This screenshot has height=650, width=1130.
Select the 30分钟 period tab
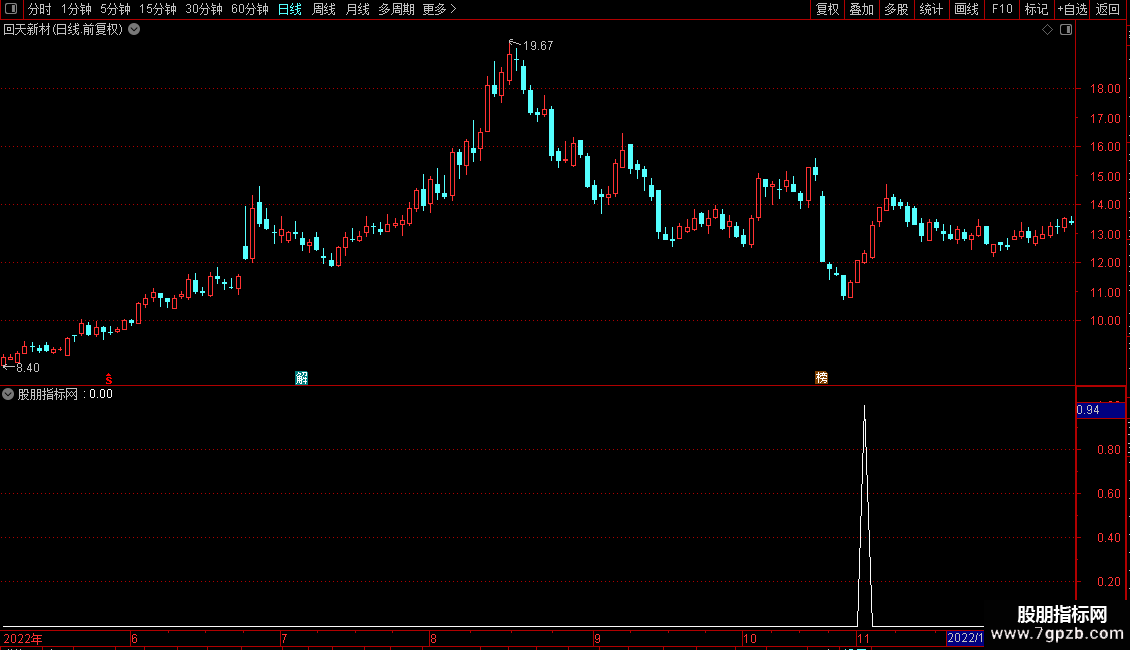click(x=203, y=9)
